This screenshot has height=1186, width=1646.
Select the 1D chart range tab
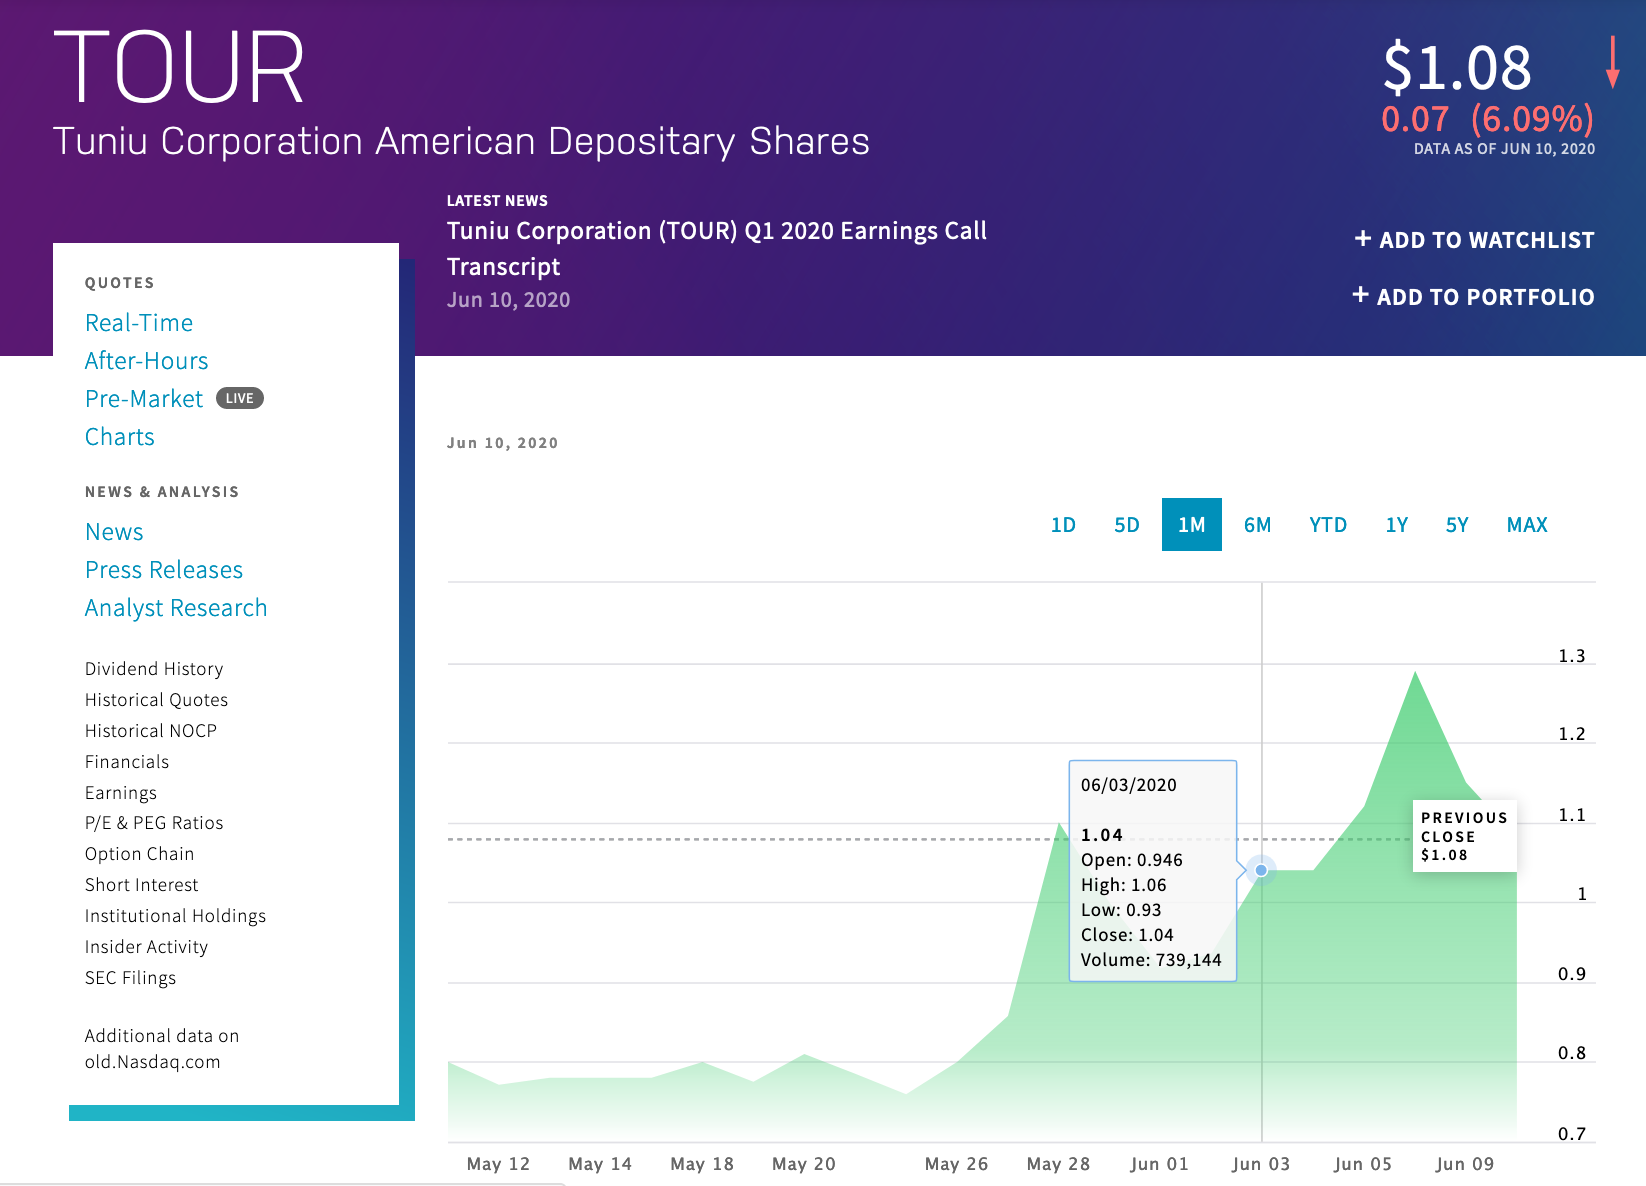point(1063,525)
